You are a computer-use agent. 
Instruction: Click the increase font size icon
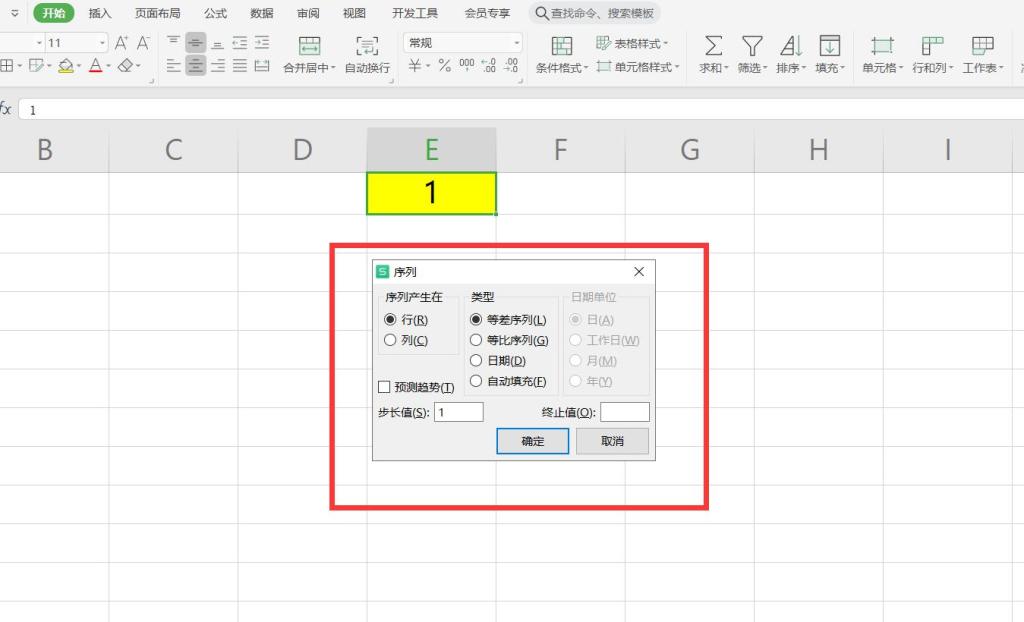tap(121, 43)
